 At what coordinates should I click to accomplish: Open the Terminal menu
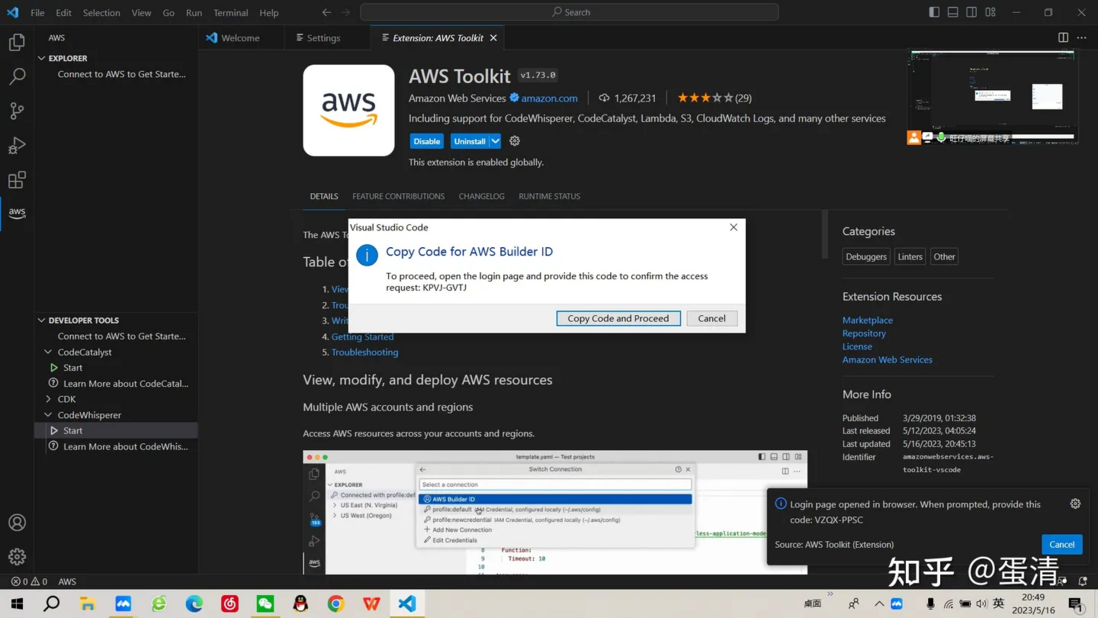230,13
